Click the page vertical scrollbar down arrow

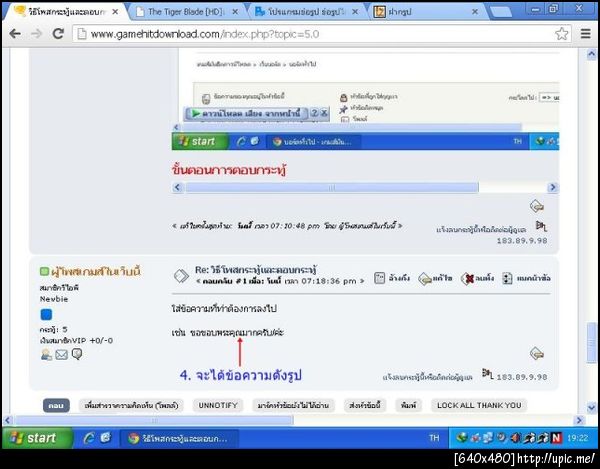click(x=591, y=408)
